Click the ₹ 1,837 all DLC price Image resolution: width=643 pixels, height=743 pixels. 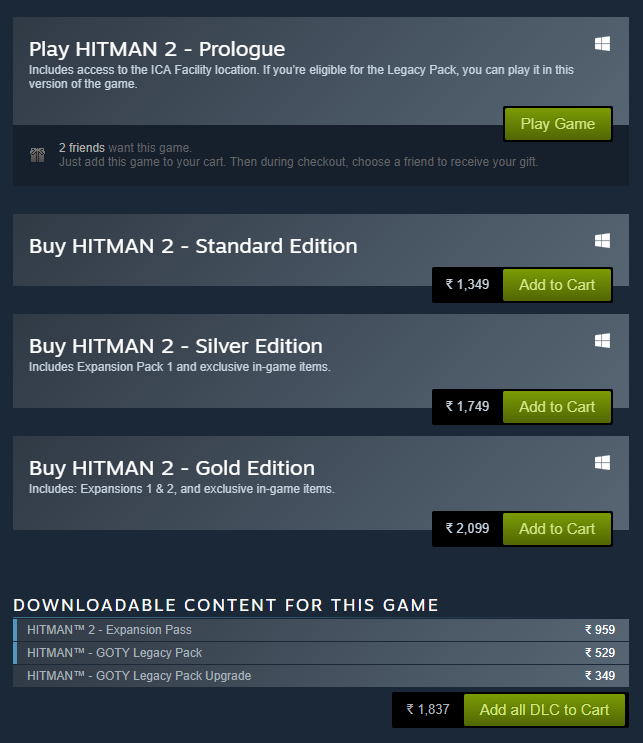pos(428,709)
